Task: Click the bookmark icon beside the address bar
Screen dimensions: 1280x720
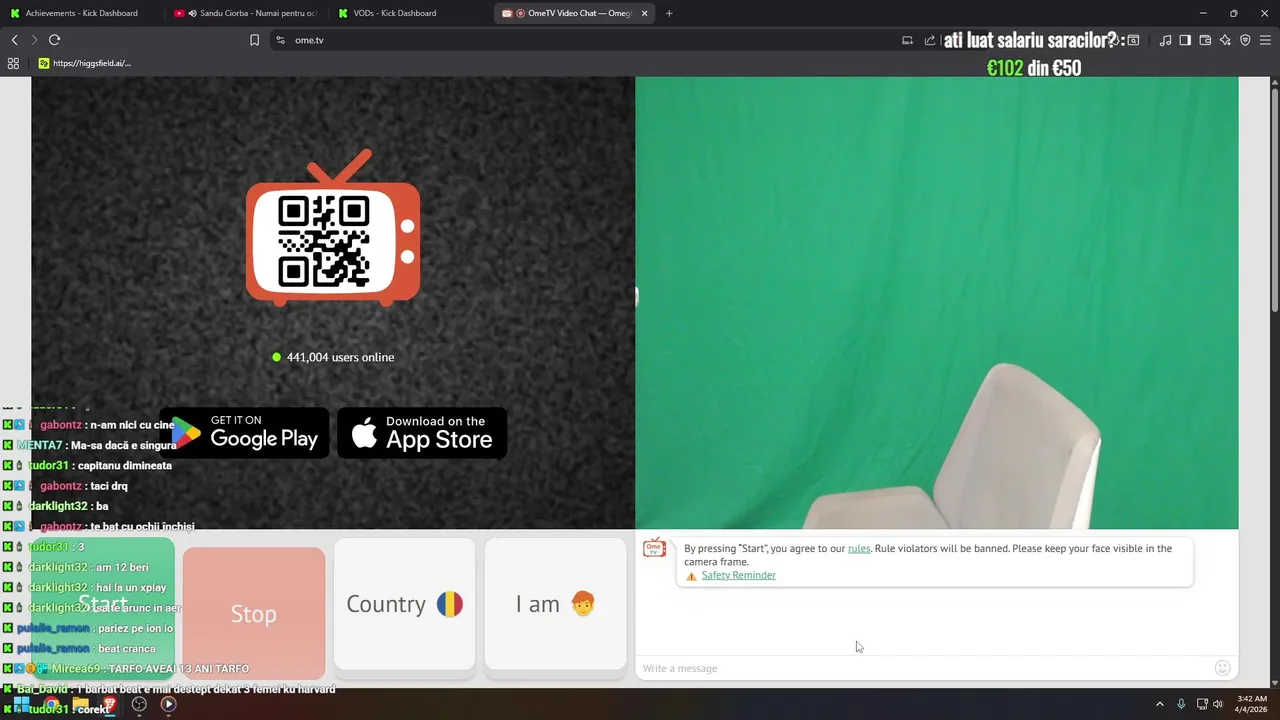Action: click(x=254, y=40)
